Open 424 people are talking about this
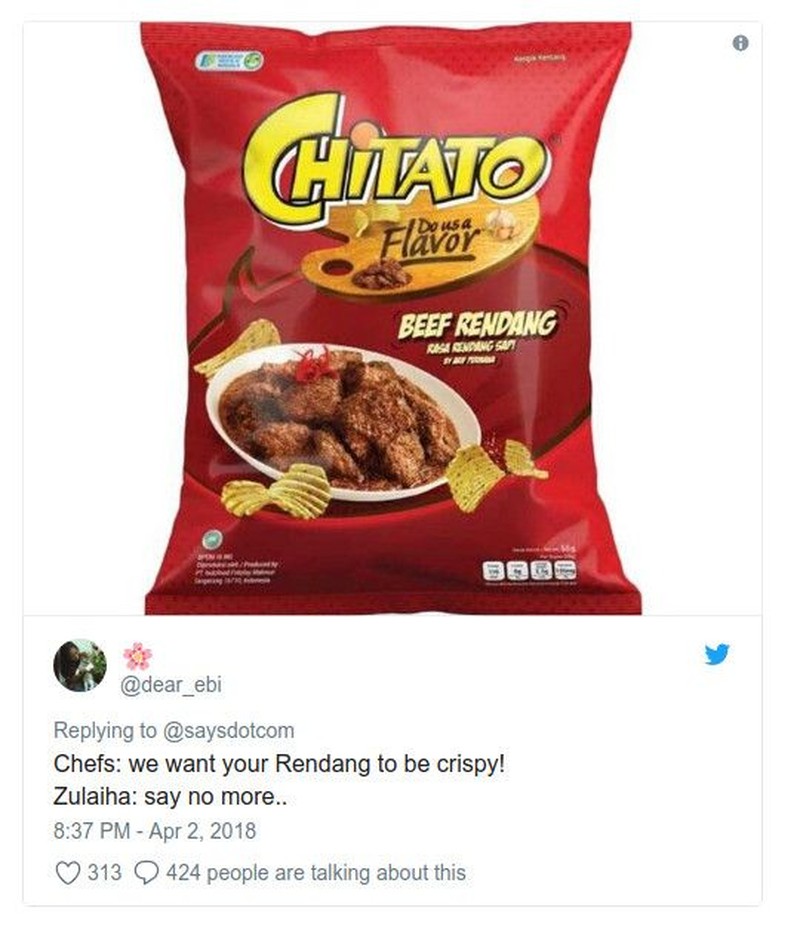This screenshot has width=800, height=932. (x=316, y=873)
